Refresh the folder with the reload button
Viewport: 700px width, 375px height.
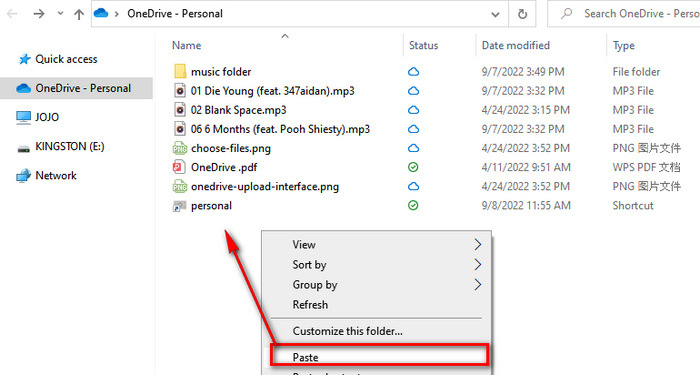522,14
